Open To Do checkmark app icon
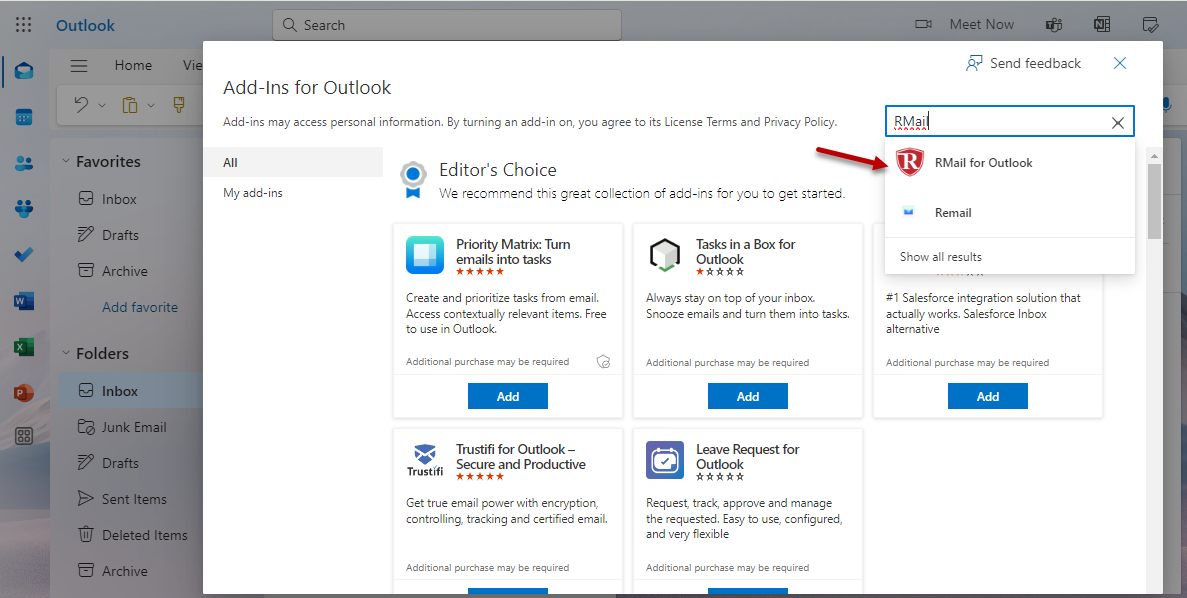Image resolution: width=1187 pixels, height=598 pixels. point(24,254)
